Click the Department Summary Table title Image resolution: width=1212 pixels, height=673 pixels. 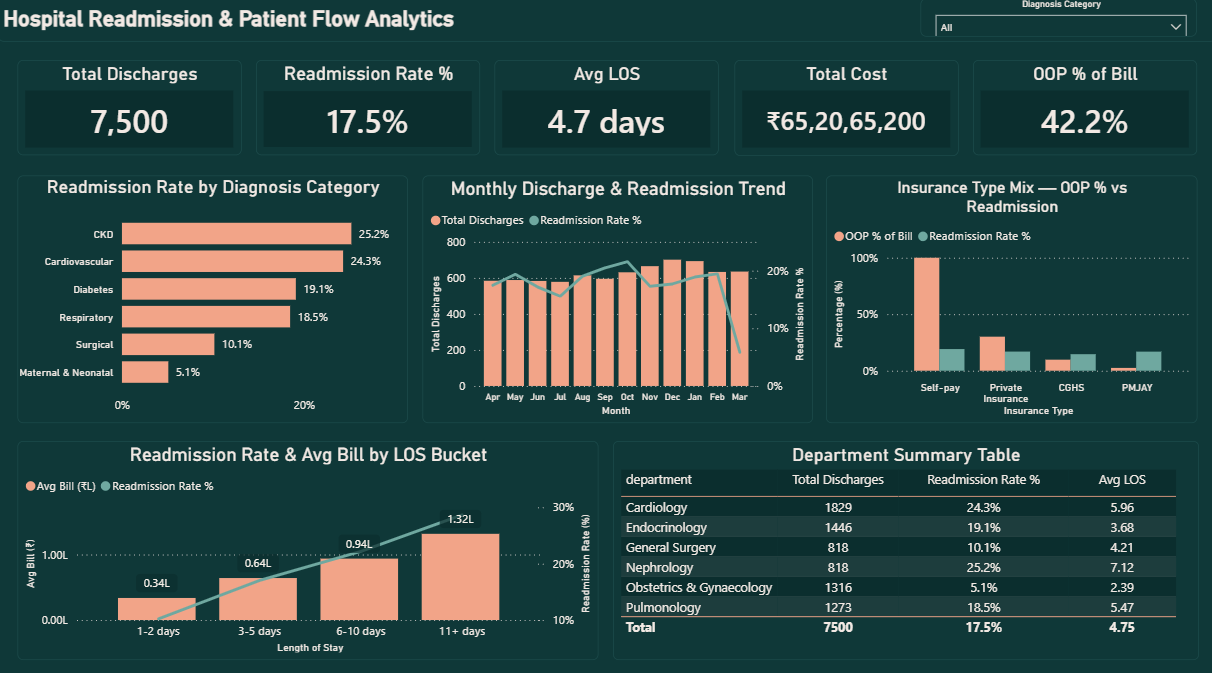click(x=906, y=455)
